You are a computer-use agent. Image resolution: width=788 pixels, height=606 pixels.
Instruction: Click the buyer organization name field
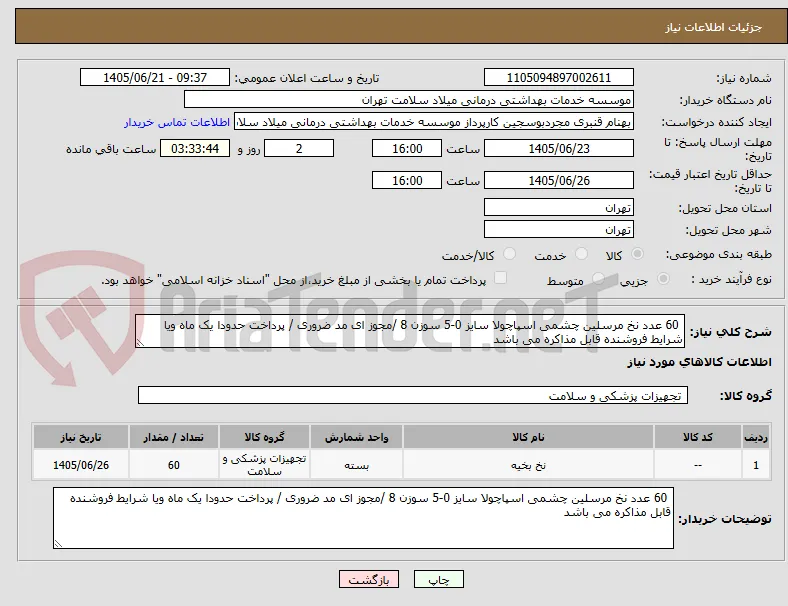[409, 99]
